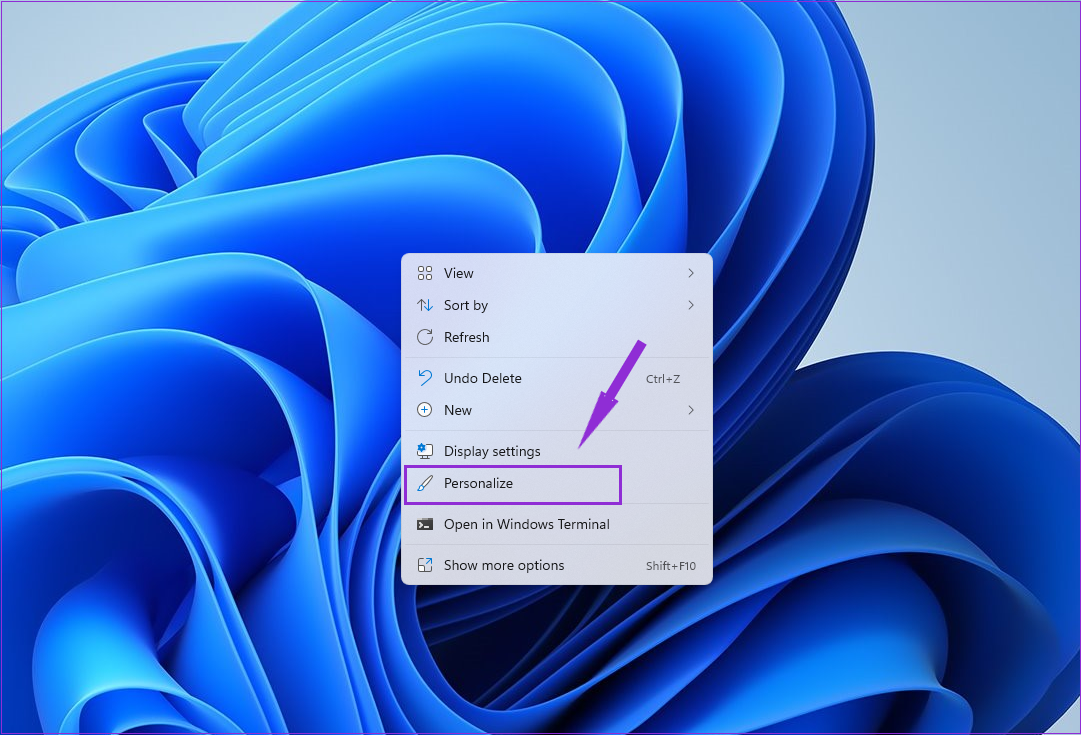The width and height of the screenshot is (1081, 735).
Task: Choose Display settings from the menu
Action: pos(492,450)
